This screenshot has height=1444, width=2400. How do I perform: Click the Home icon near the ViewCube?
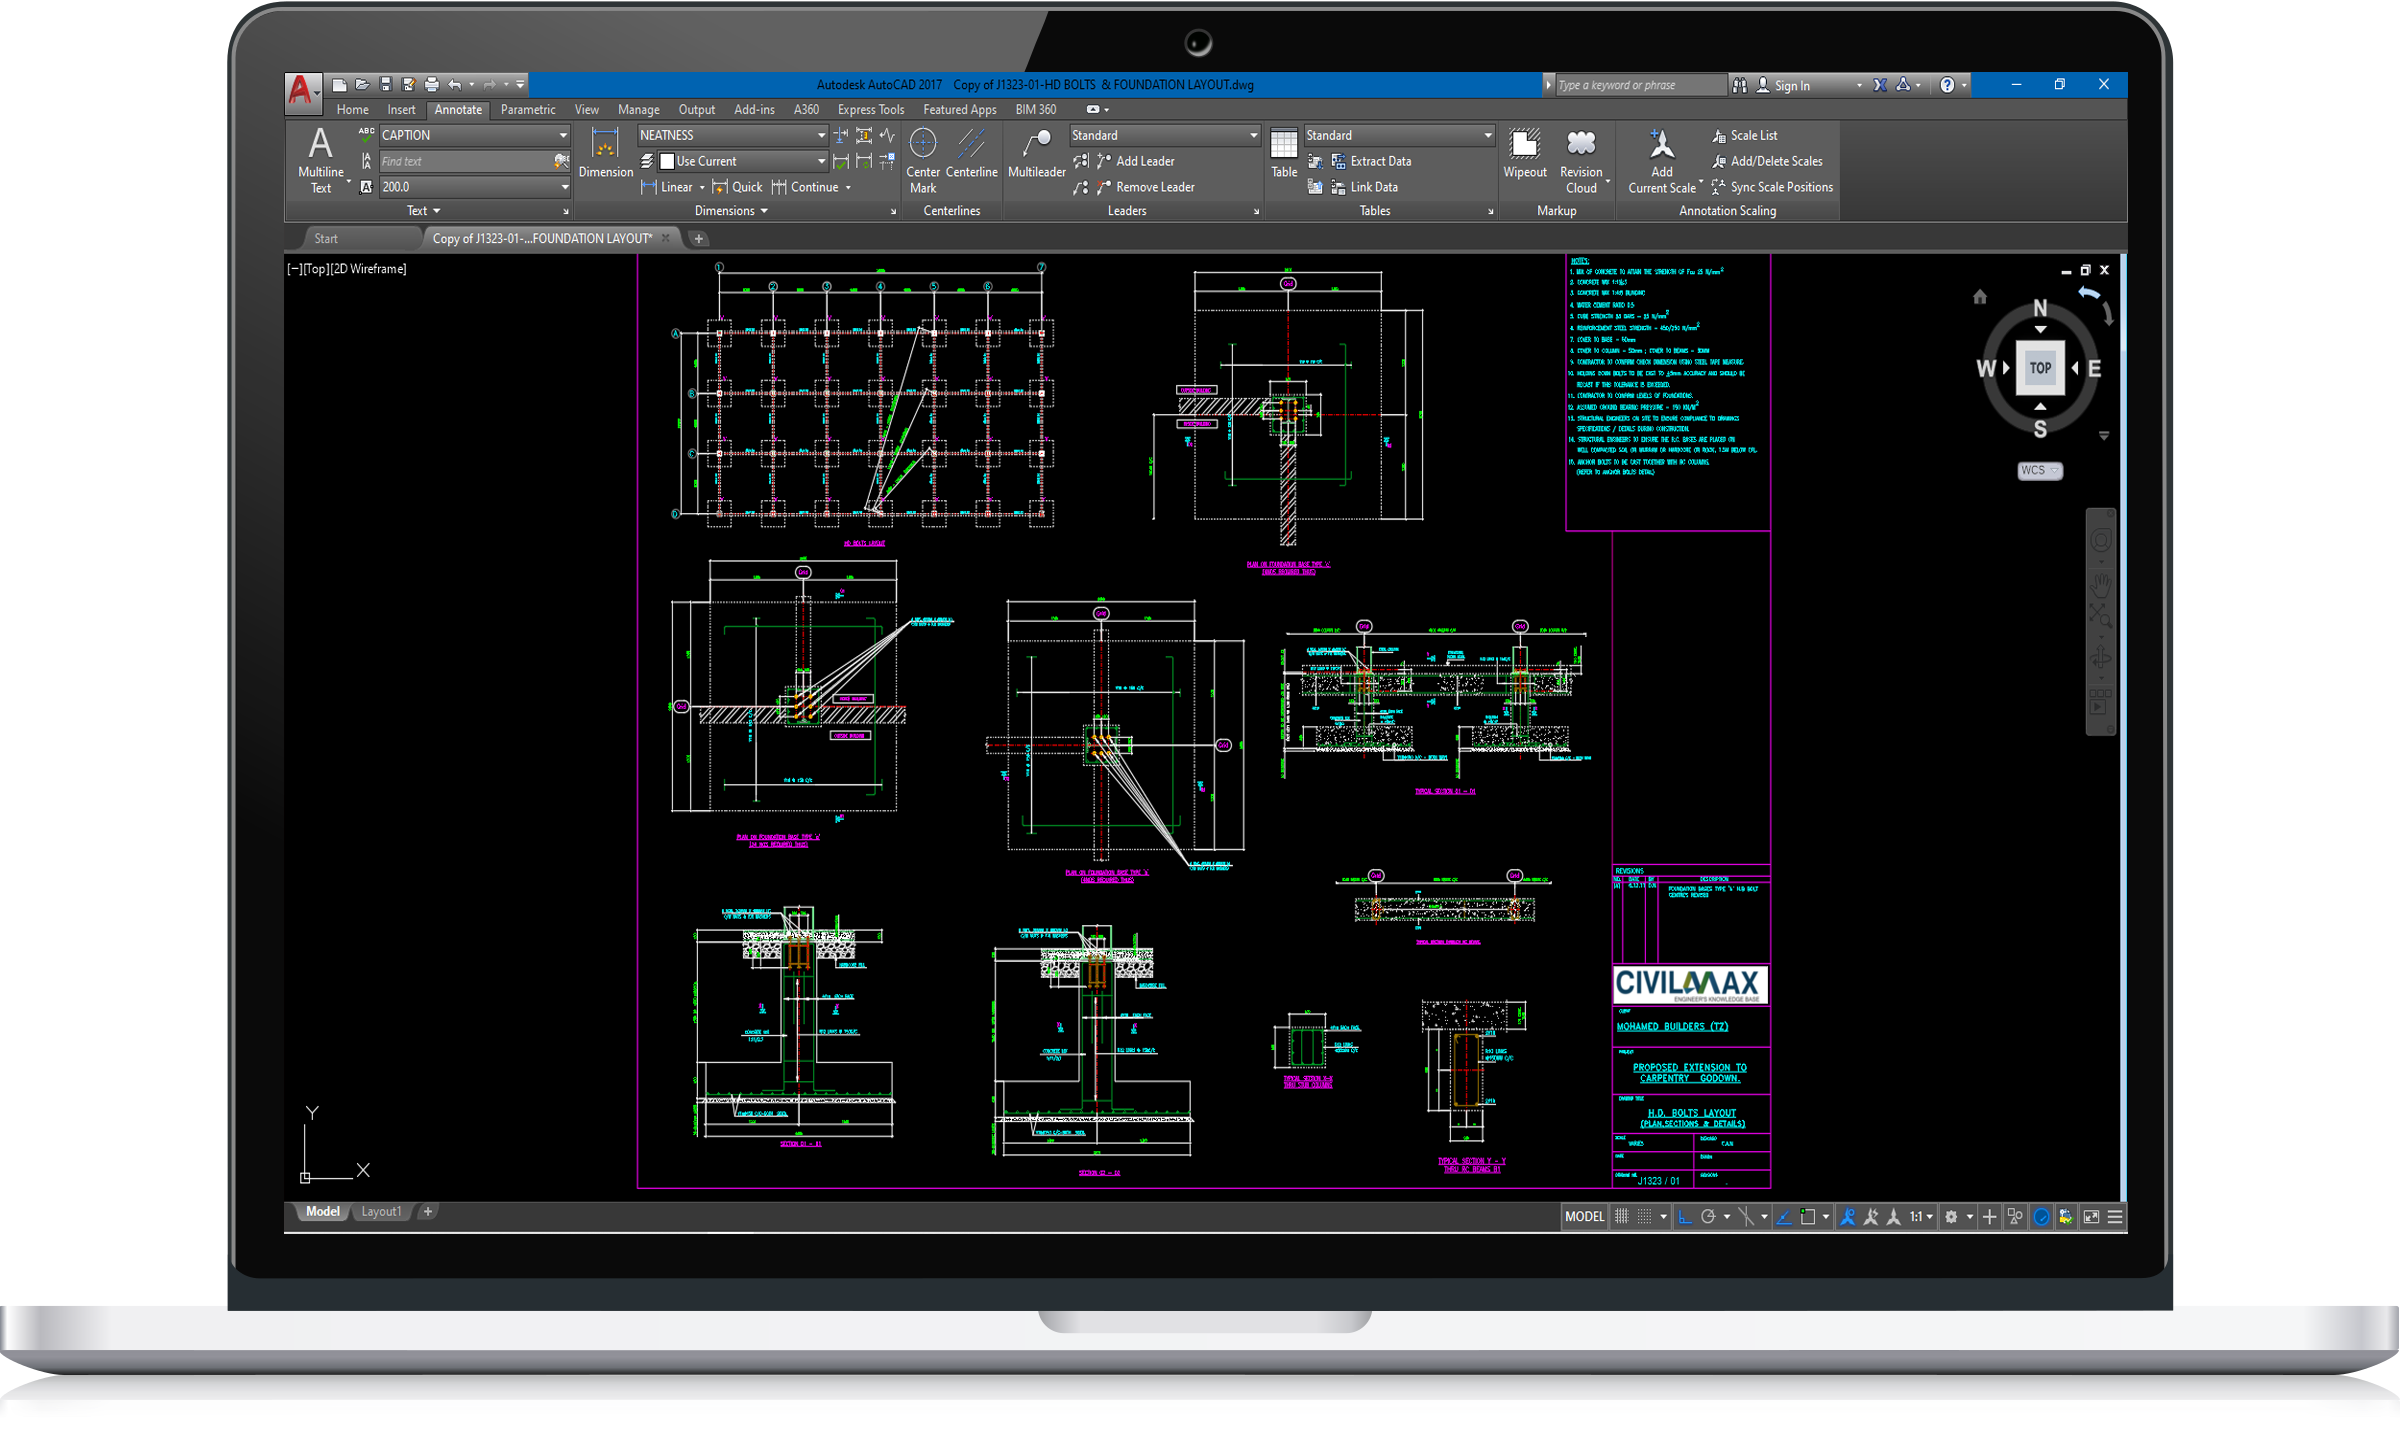pos(1979,297)
